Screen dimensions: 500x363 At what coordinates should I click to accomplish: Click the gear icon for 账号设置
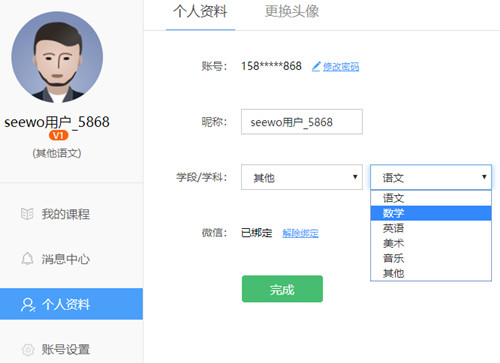point(28,350)
